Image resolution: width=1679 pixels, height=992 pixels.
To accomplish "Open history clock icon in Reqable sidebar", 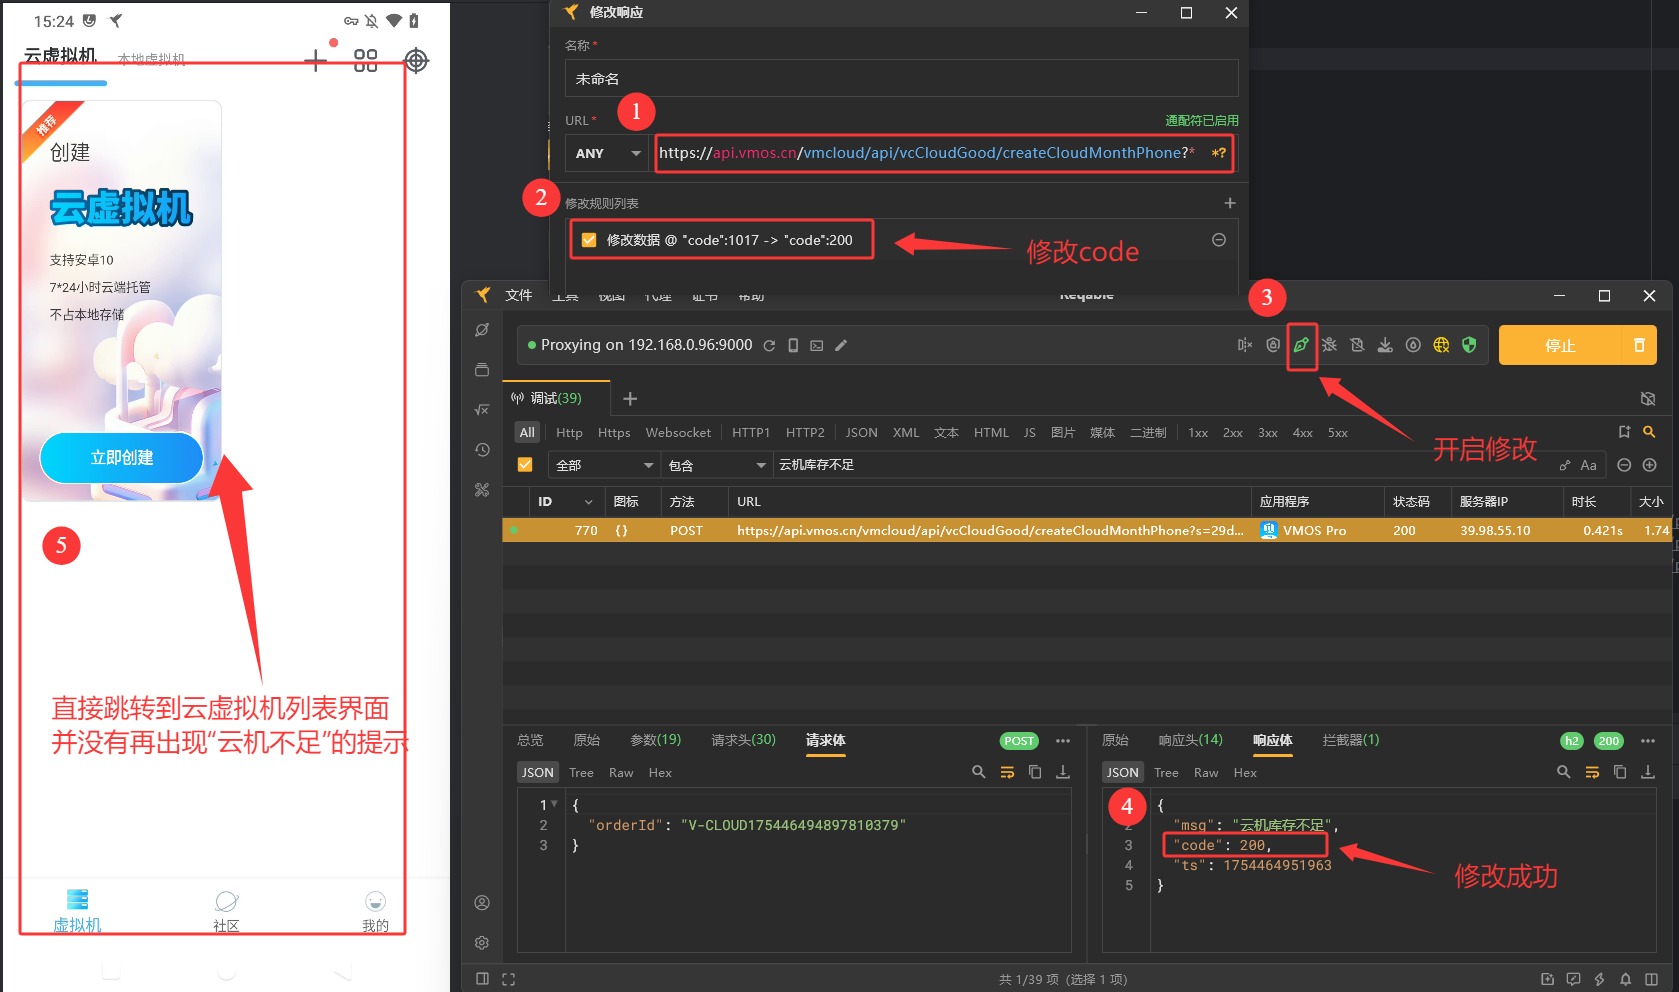I will point(482,450).
